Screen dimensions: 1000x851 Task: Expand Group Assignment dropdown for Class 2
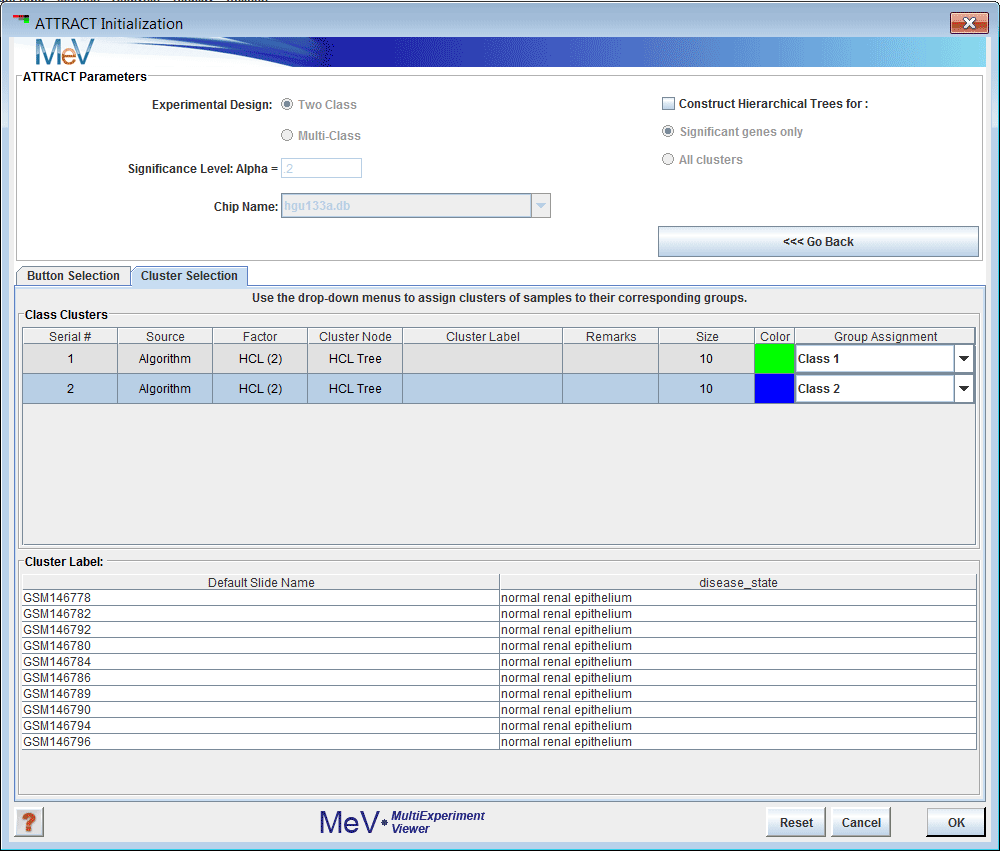point(963,389)
